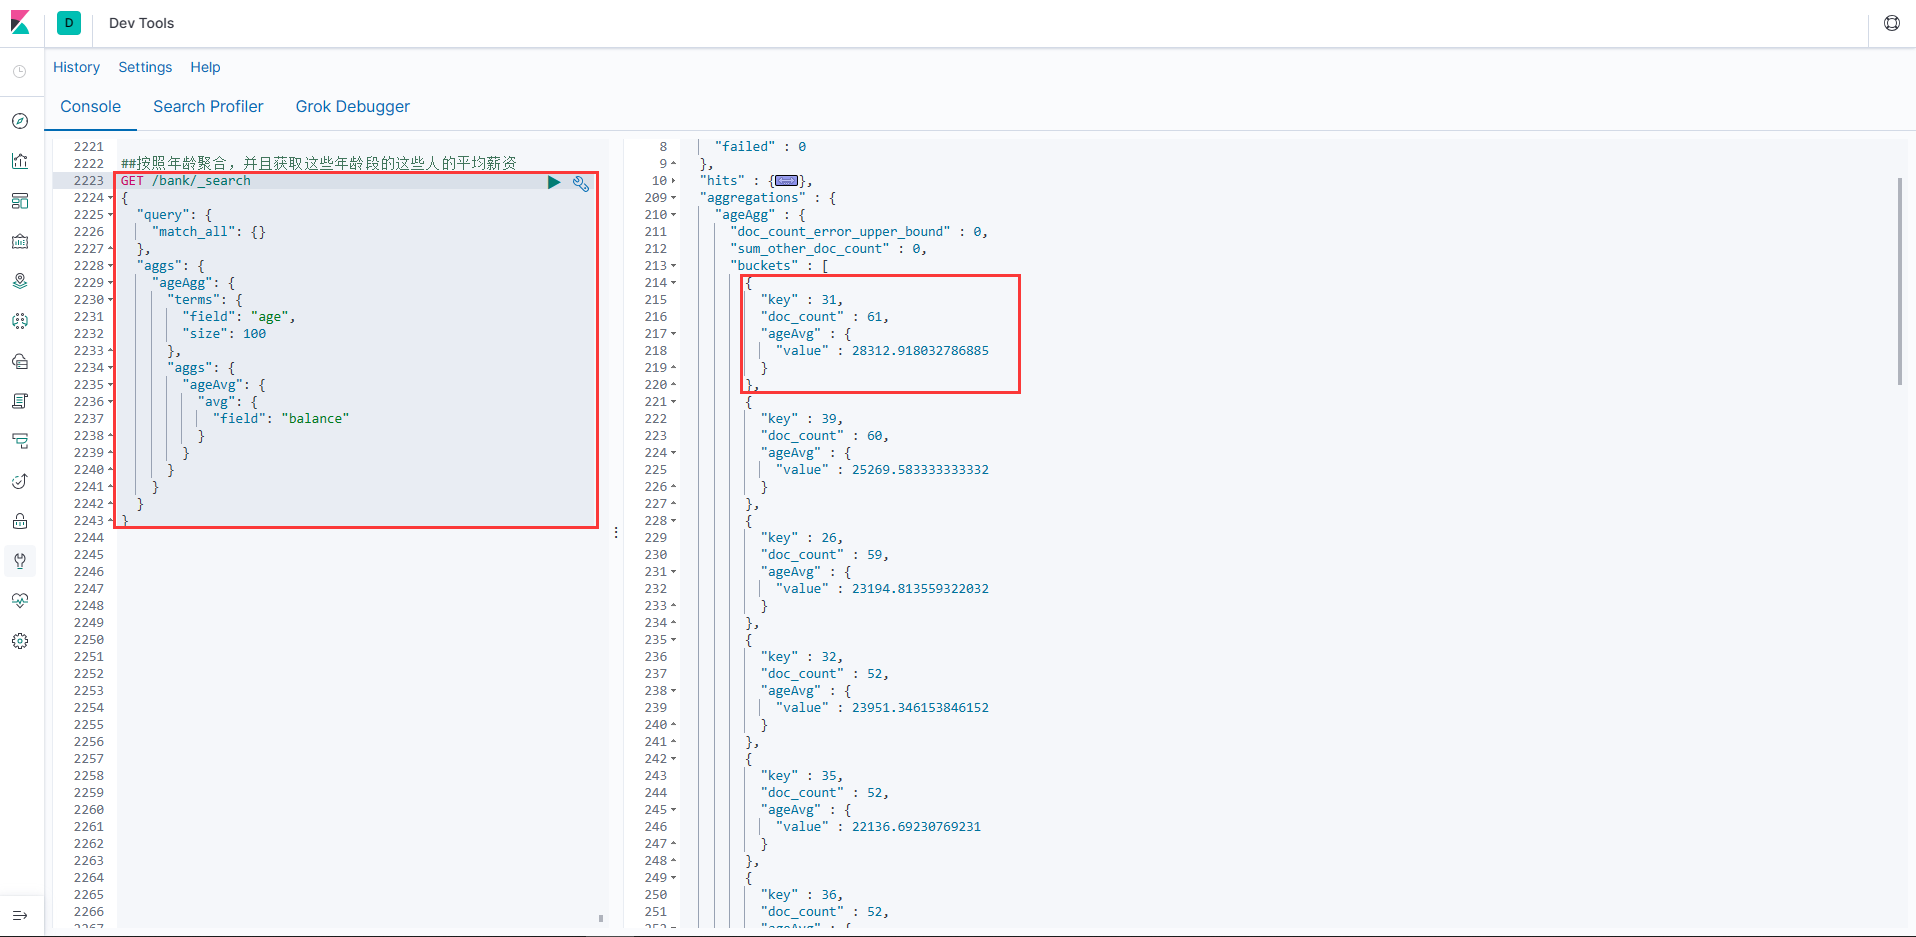
Task: Switch to the Search Profiler tab
Action: (208, 107)
